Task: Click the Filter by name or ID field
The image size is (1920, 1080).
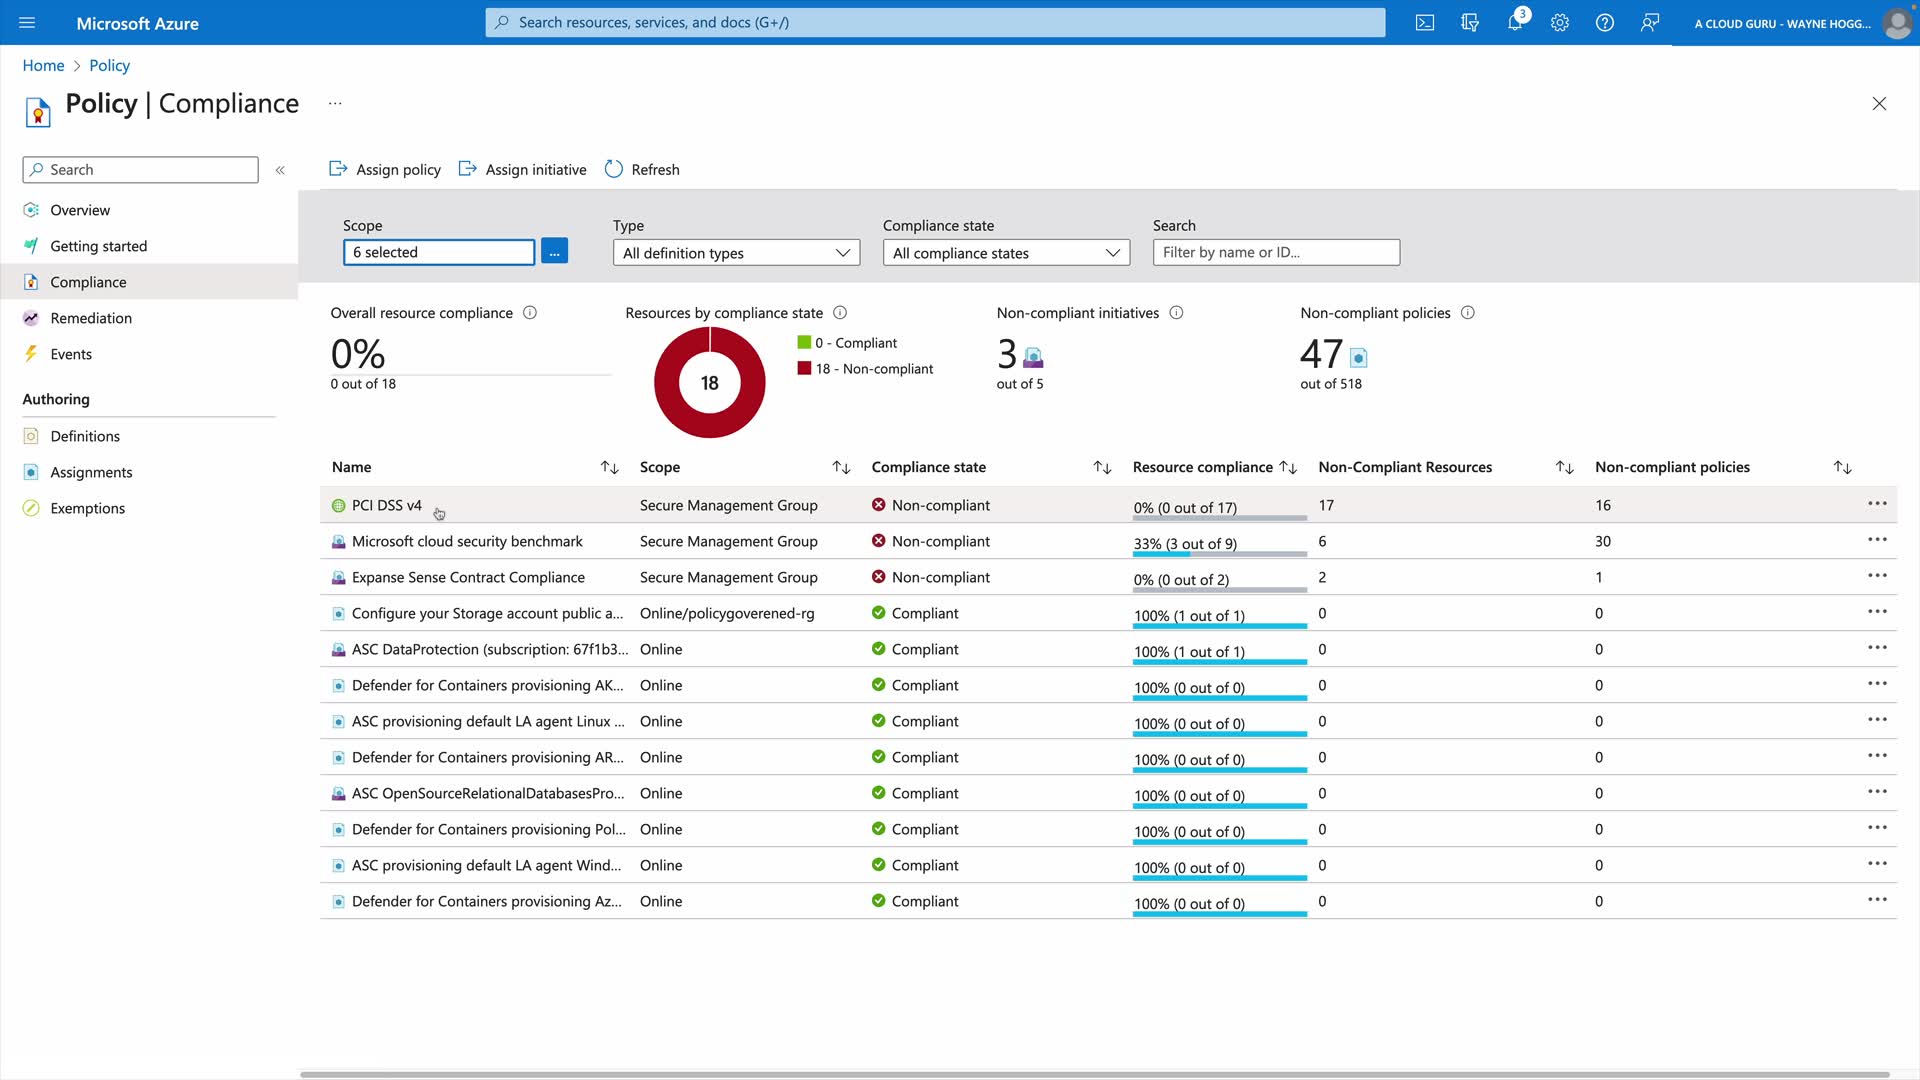Action: click(1275, 252)
